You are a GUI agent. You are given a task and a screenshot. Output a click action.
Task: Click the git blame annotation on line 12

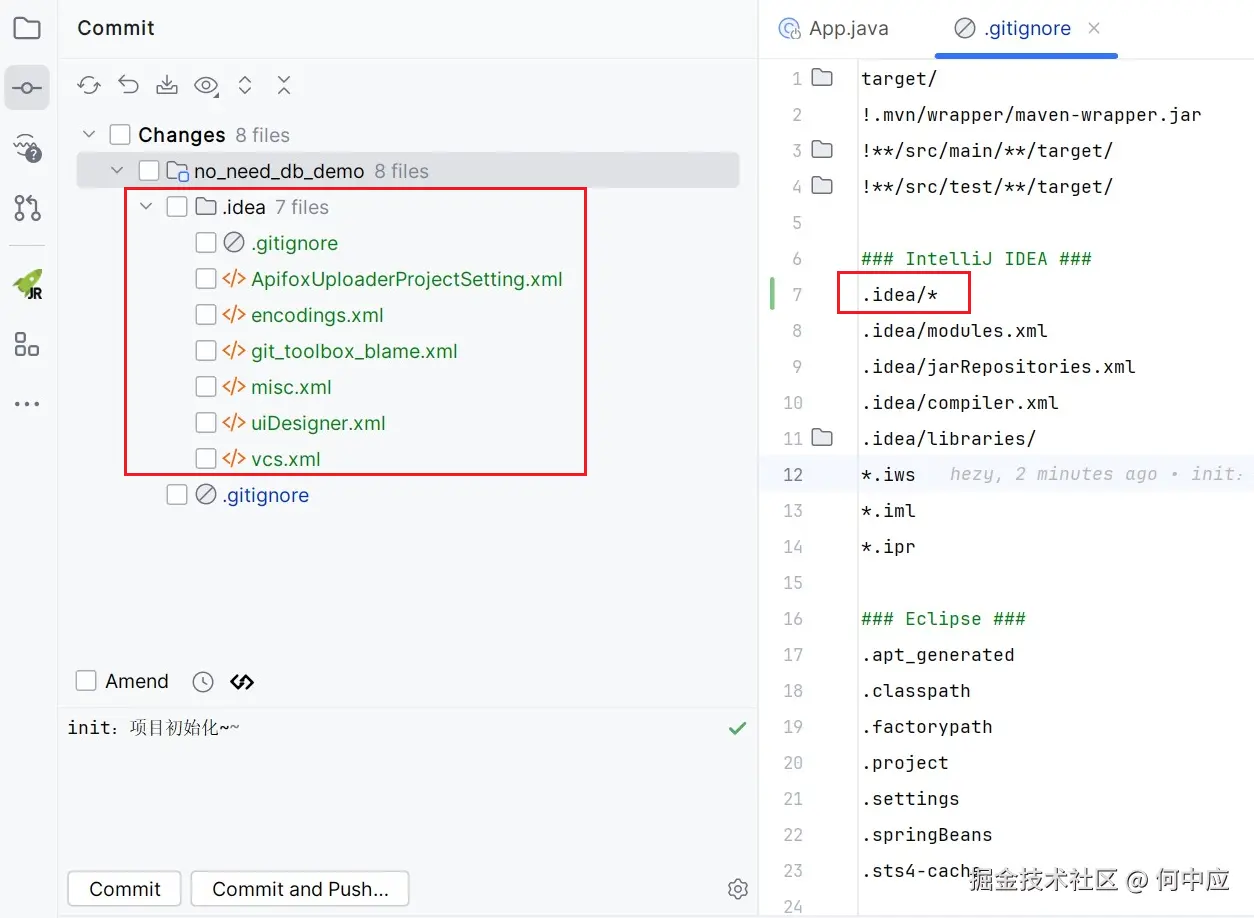coord(1096,474)
